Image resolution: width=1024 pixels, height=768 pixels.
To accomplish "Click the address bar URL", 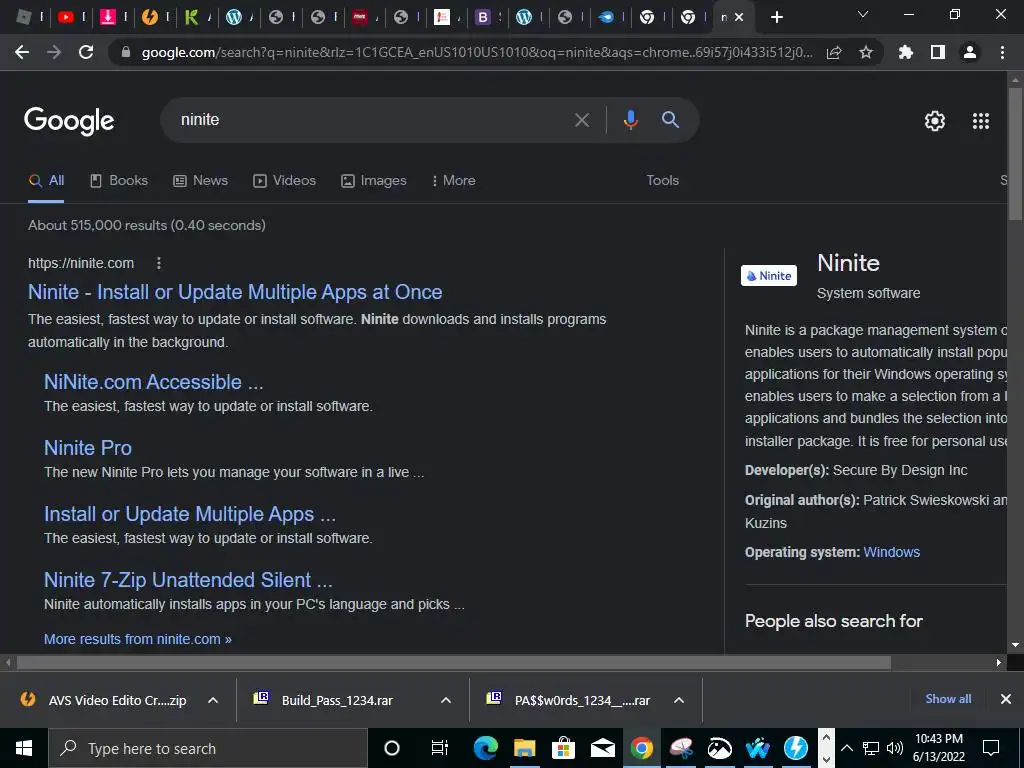I will pyautogui.click(x=477, y=52).
